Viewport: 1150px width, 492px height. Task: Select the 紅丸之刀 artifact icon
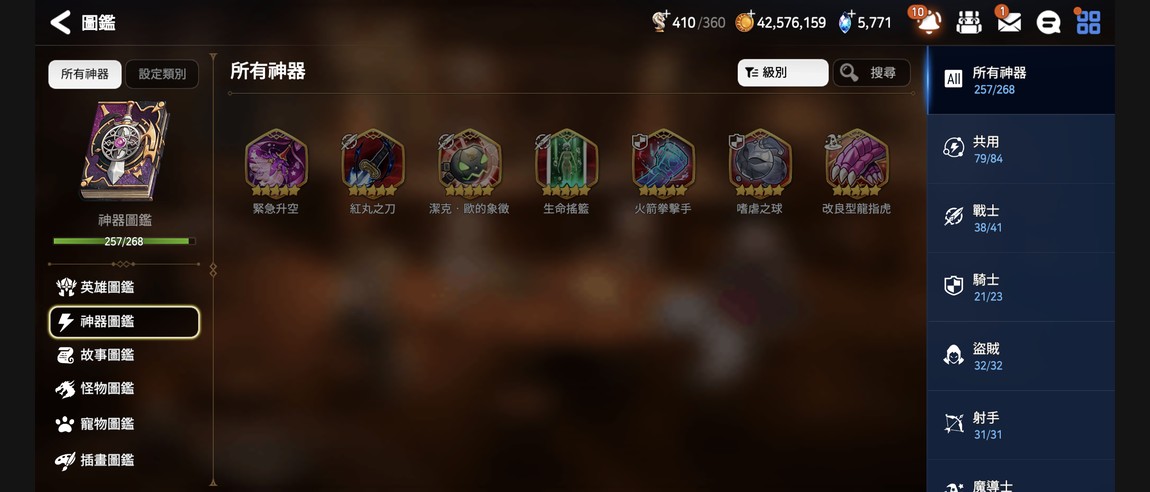(373, 163)
